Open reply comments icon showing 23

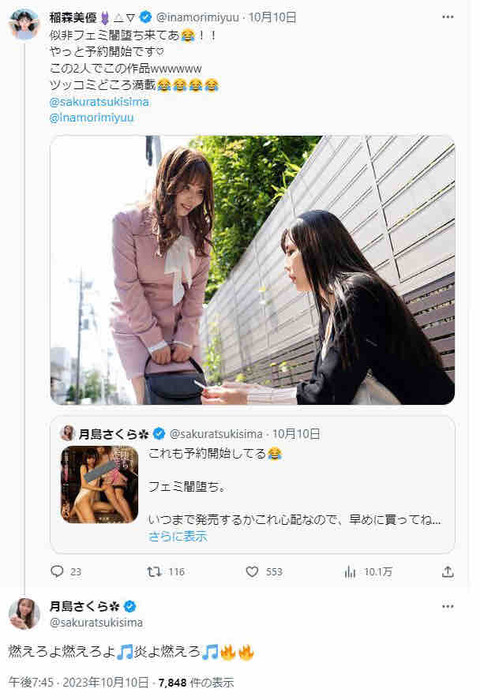(57, 571)
